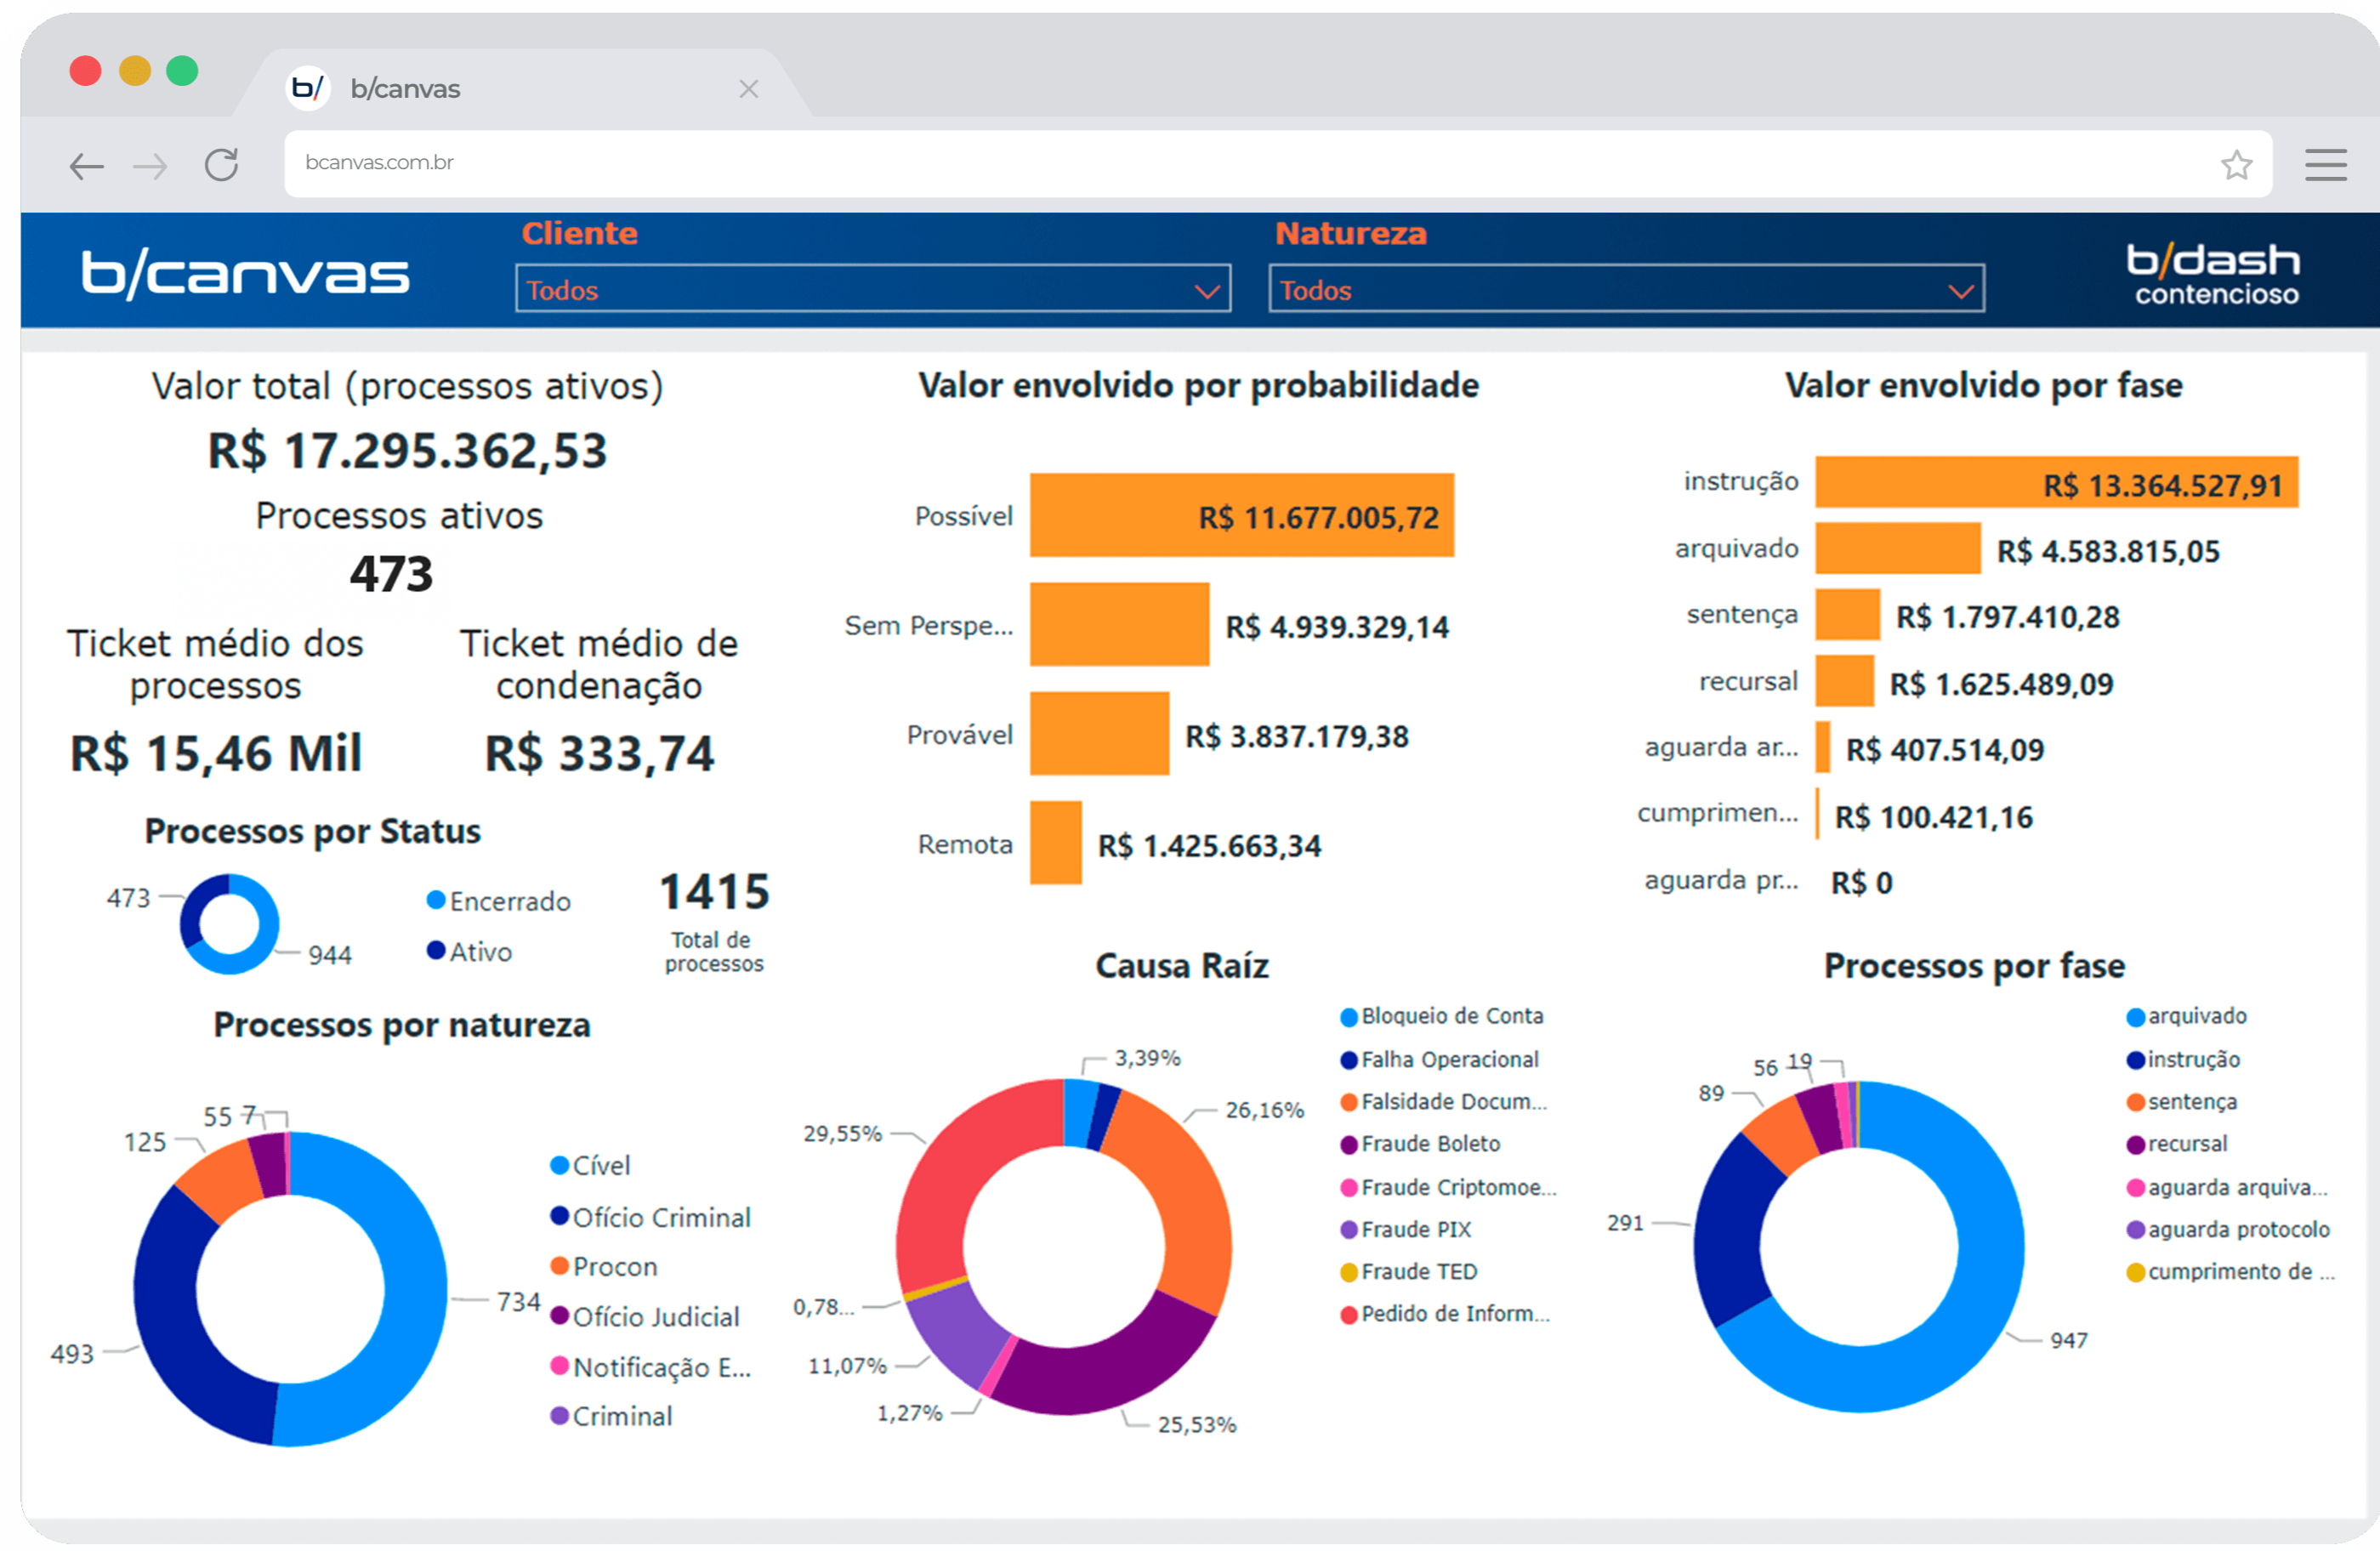
Task: Select Ativo legend marker
Action: pyautogui.click(x=436, y=949)
